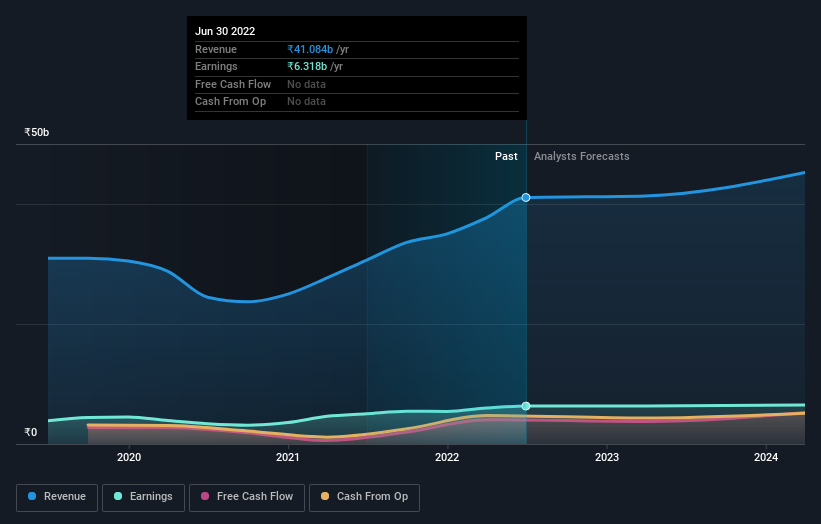Toggle the Free Cash Flow legend button

tap(247, 497)
